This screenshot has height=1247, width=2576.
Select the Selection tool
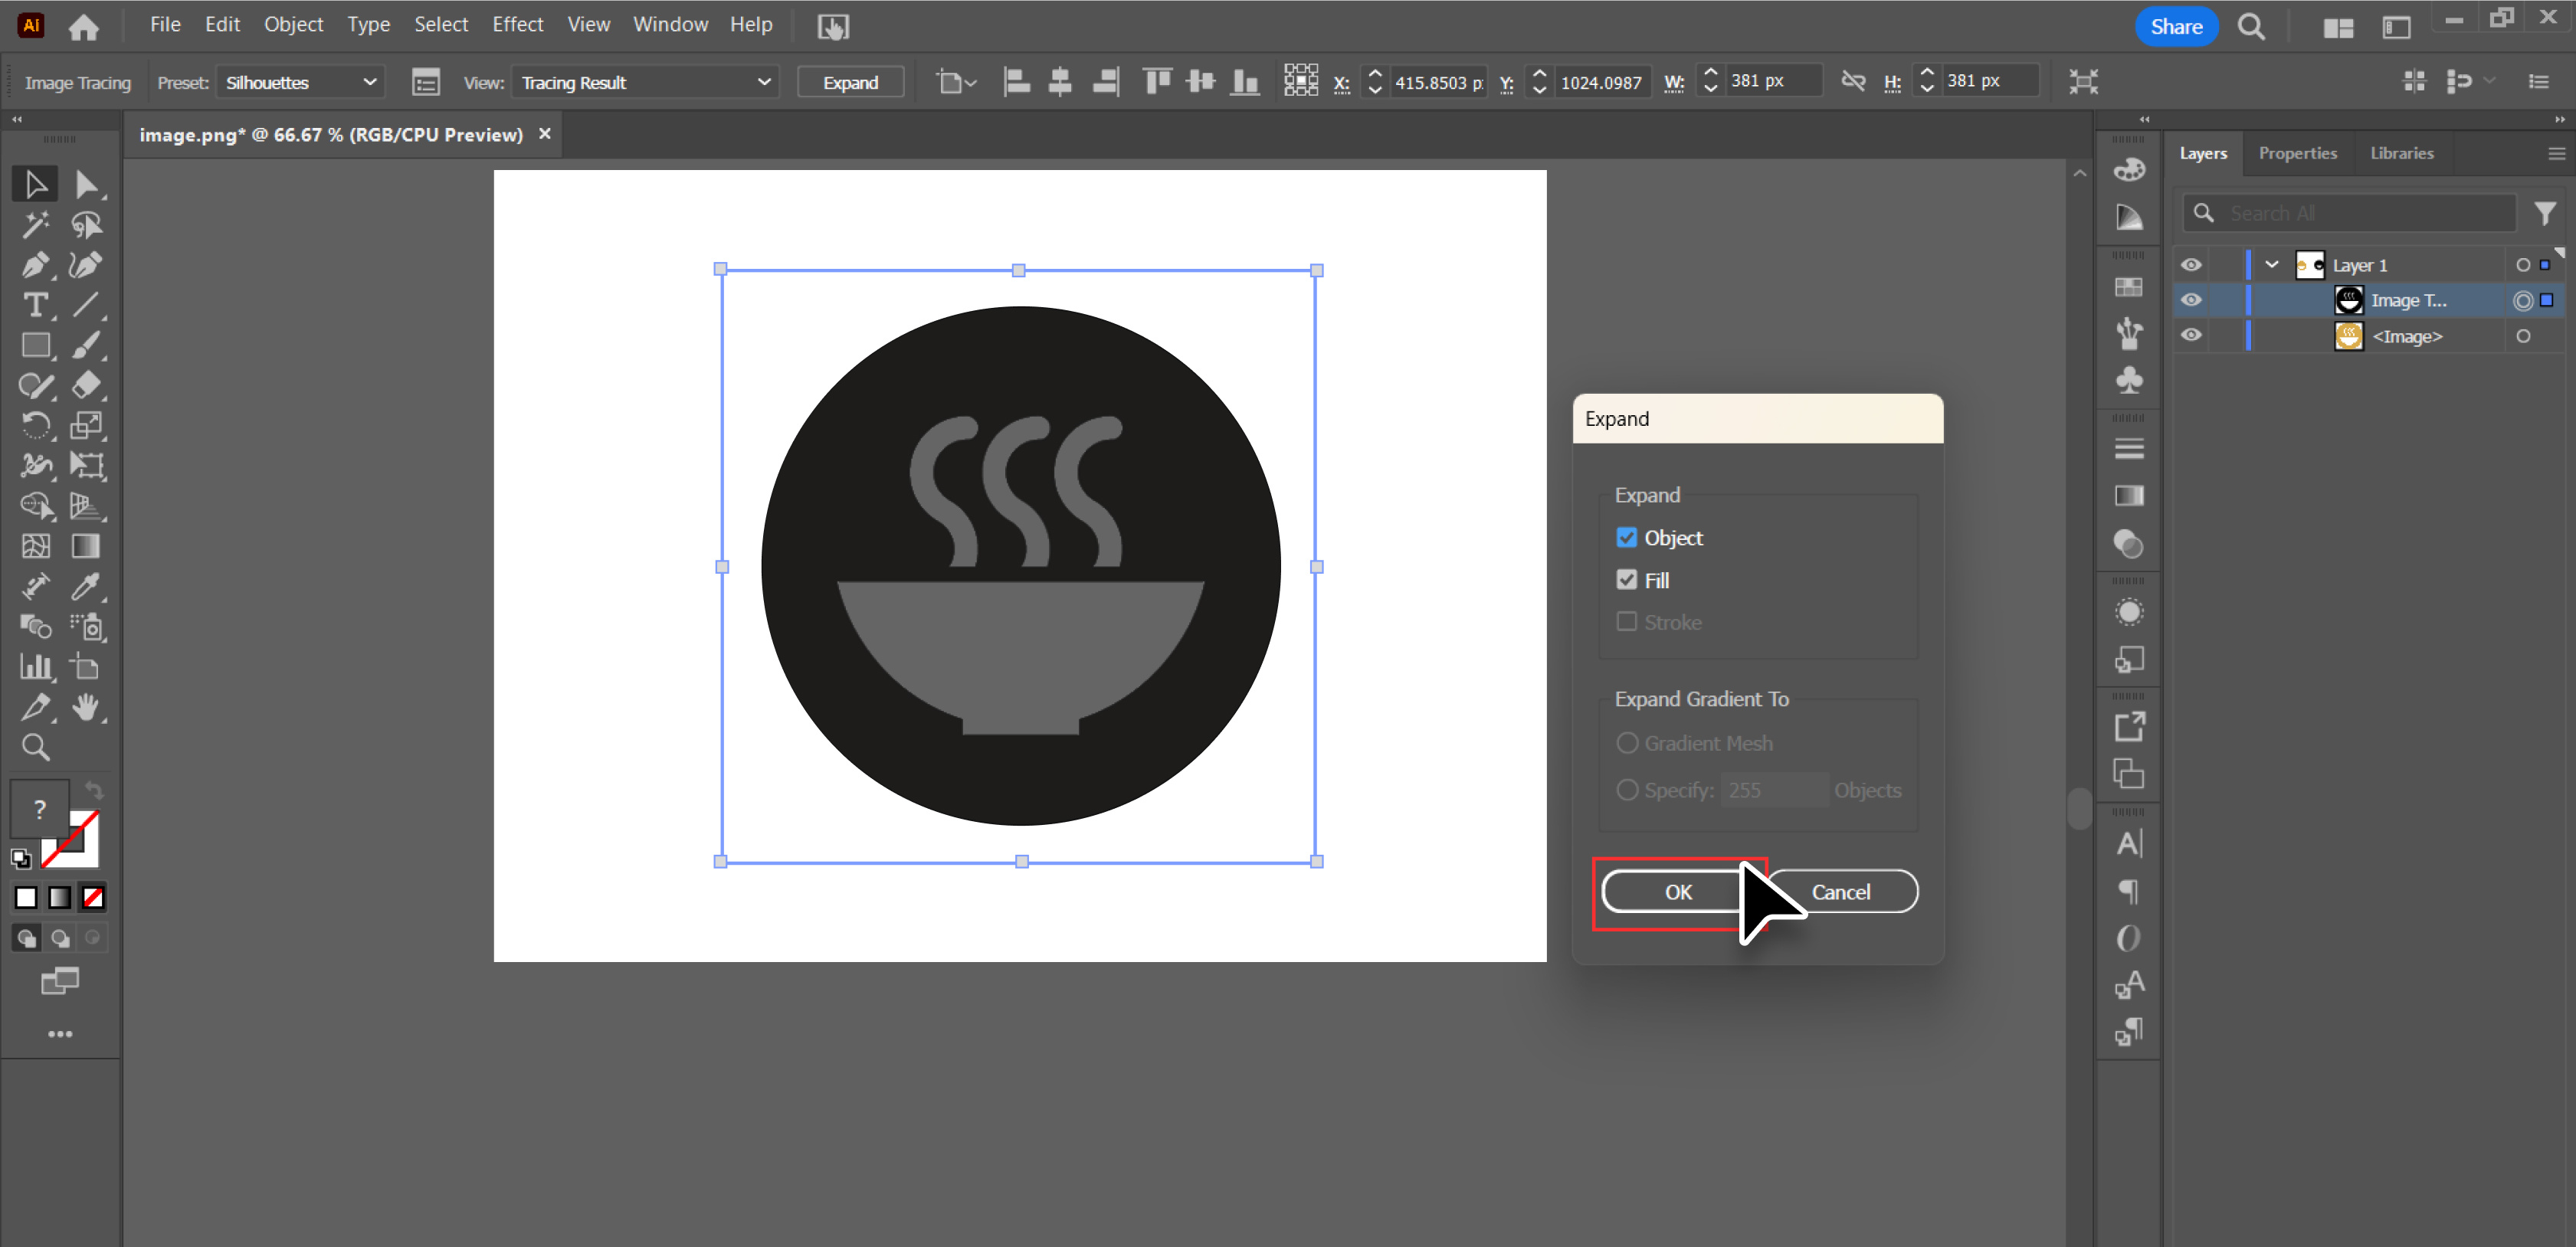pos(35,183)
